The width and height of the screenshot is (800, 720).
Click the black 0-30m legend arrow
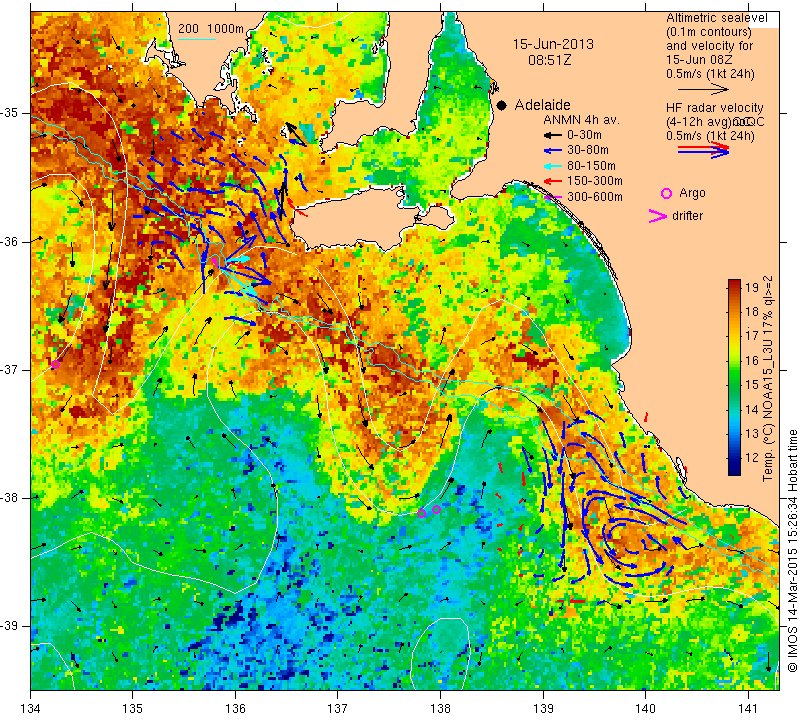tap(552, 135)
